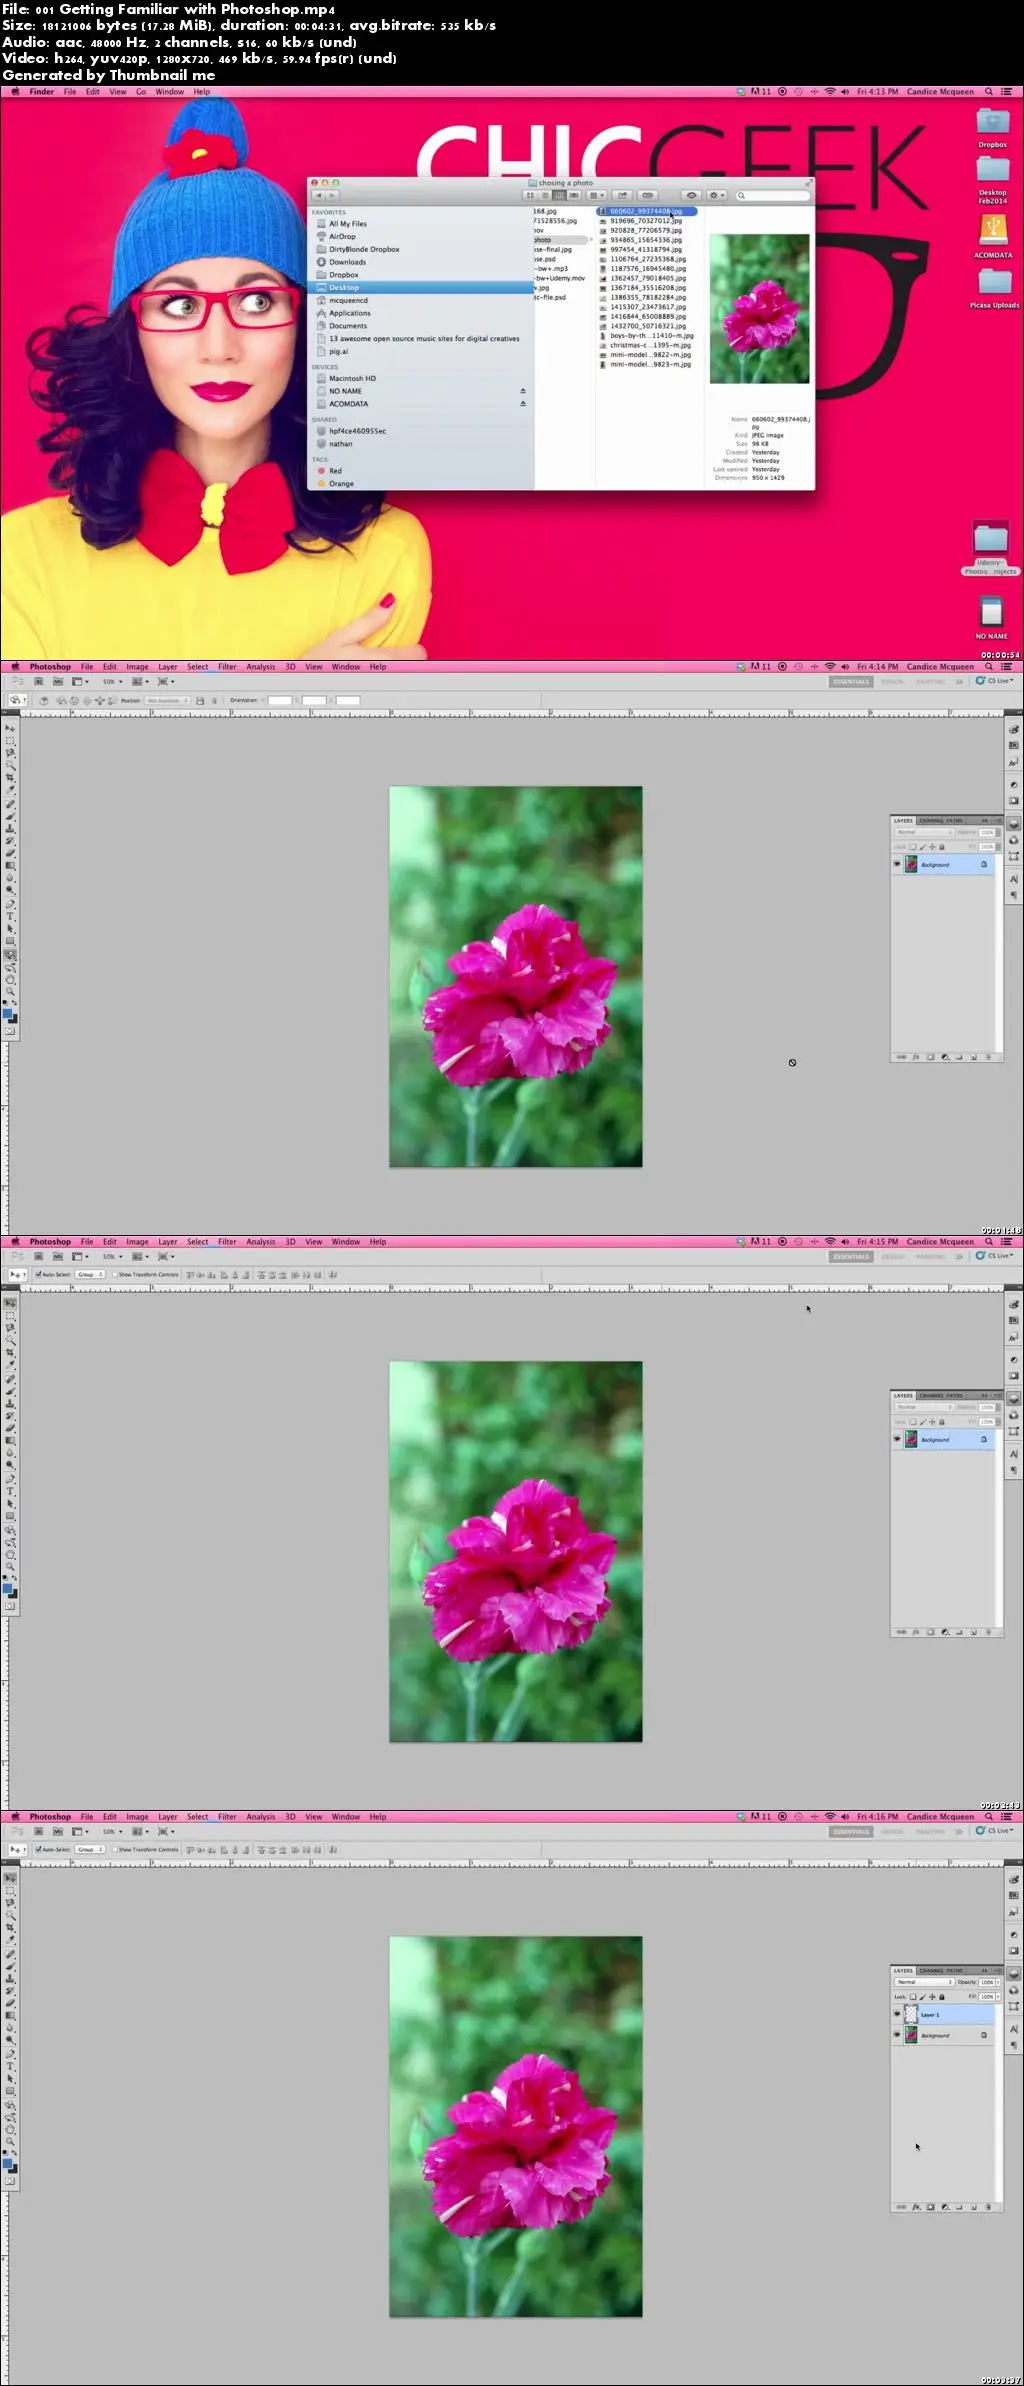Toggle lock transparent pixels in 4:16 PM Layers panel
1024x2386 pixels.
pyautogui.click(x=913, y=1997)
